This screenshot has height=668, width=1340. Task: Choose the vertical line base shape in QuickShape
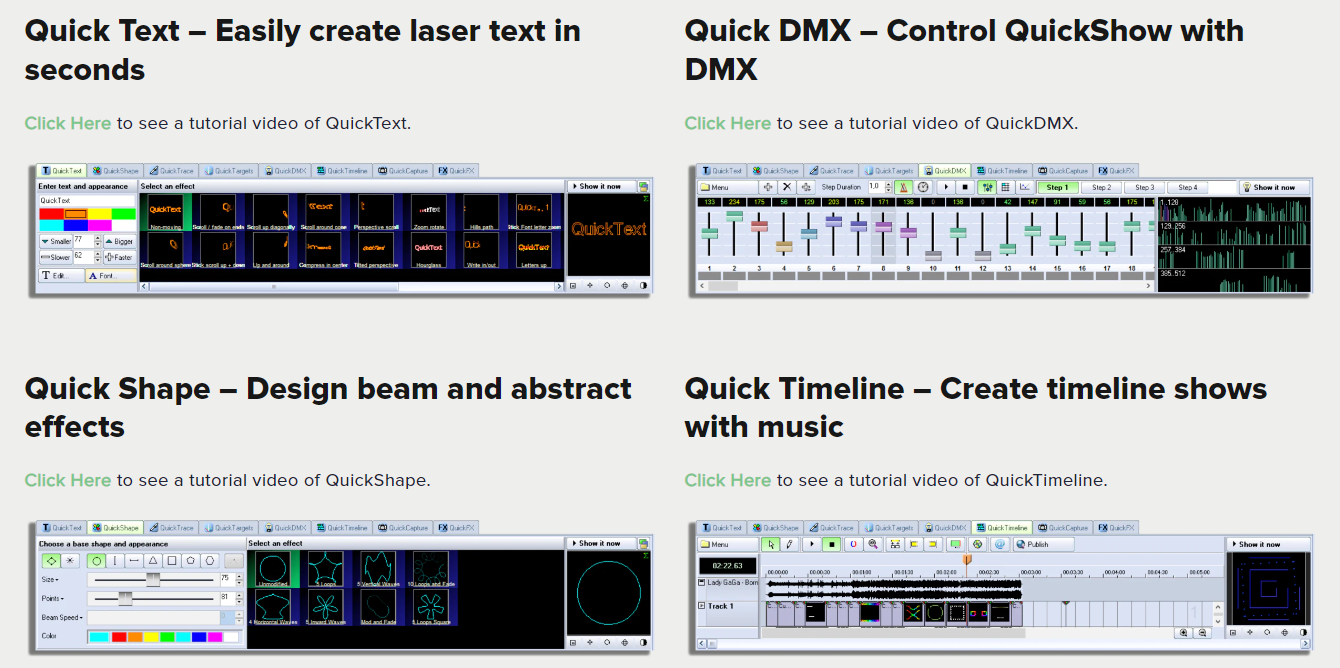click(x=116, y=561)
